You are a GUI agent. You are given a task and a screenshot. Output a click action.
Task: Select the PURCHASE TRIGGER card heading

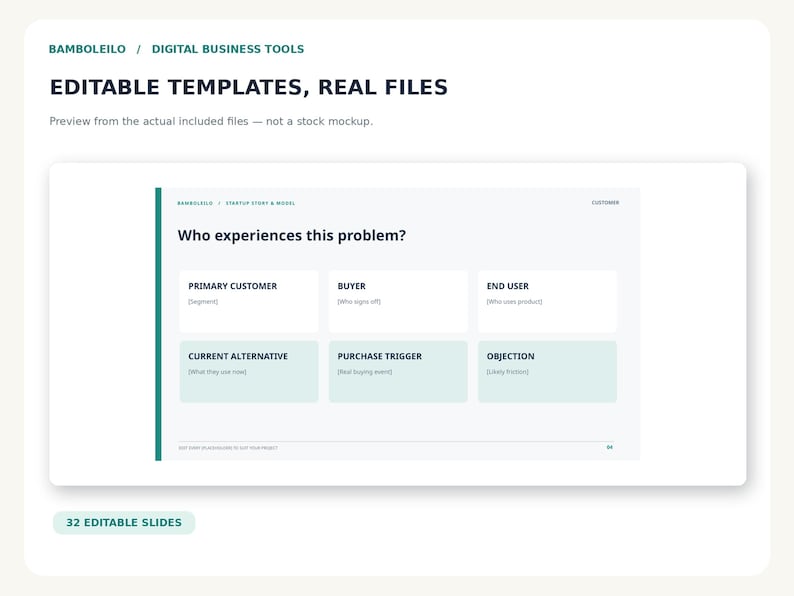380,356
